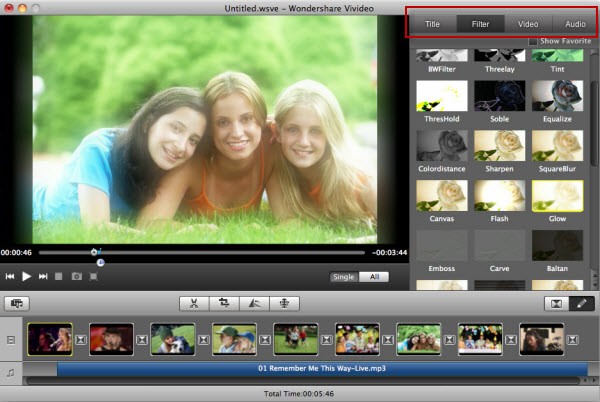
Task: Edit transition after the last clip
Action: point(572,340)
